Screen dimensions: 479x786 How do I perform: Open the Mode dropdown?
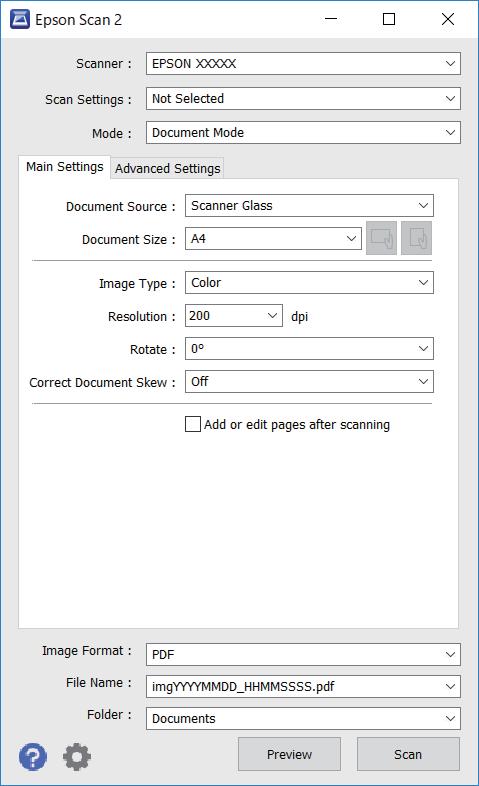(x=303, y=133)
